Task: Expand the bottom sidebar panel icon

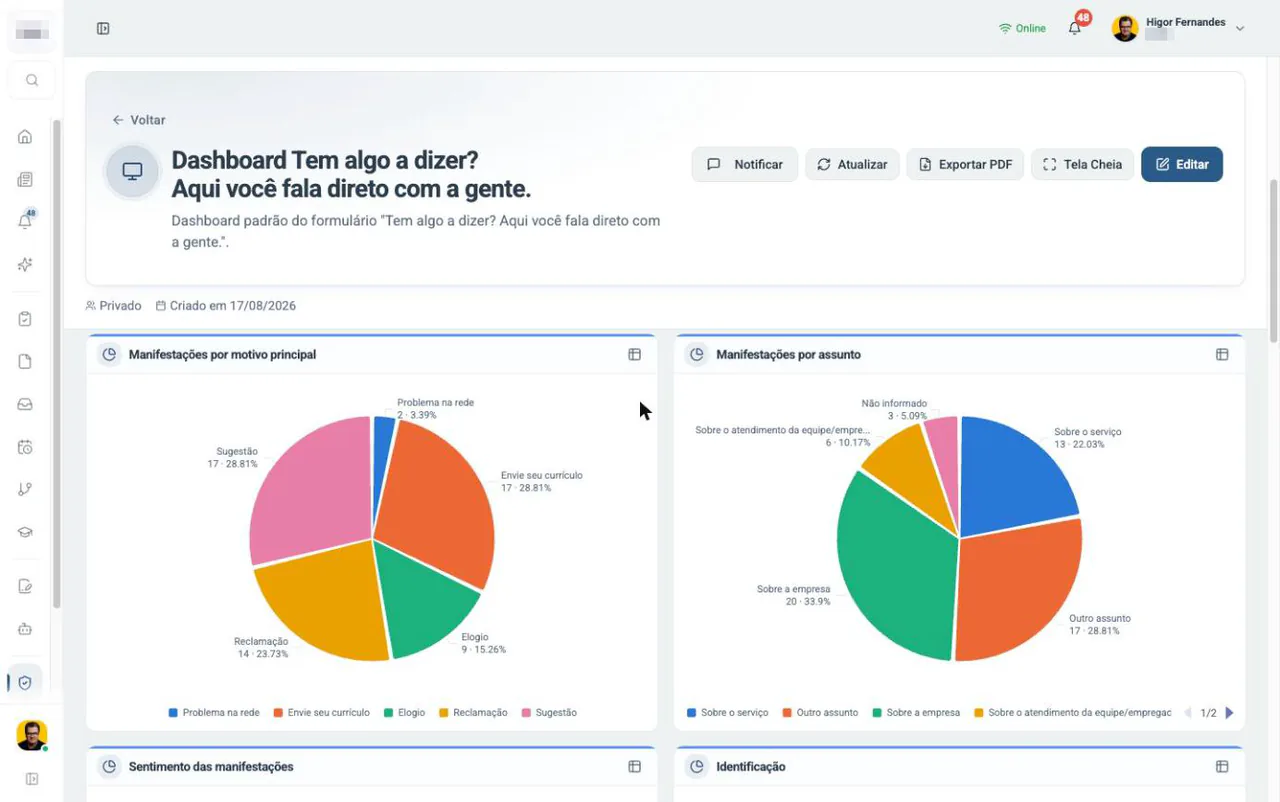Action: click(x=32, y=778)
